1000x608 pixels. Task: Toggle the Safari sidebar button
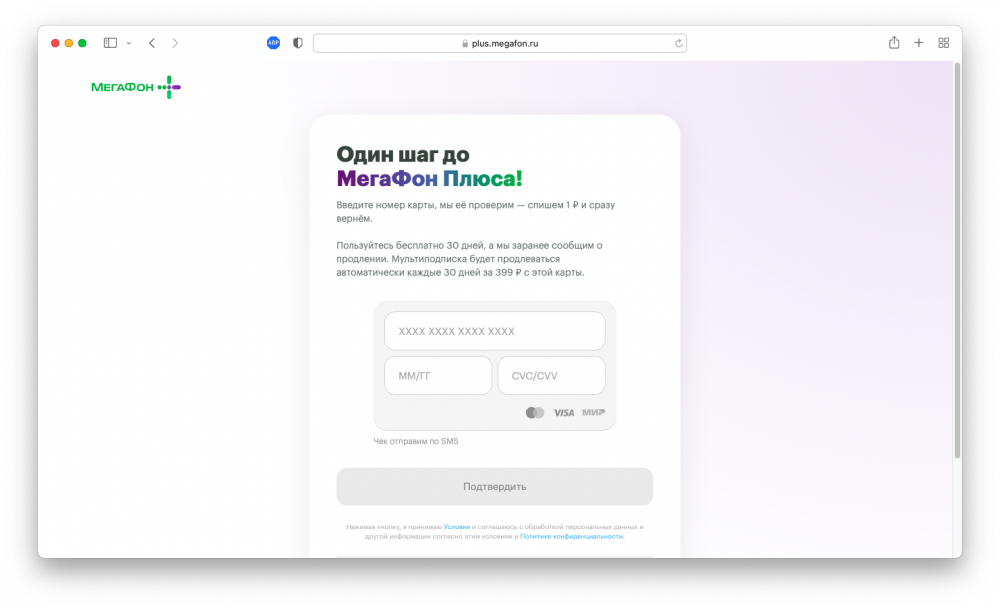click(x=110, y=43)
